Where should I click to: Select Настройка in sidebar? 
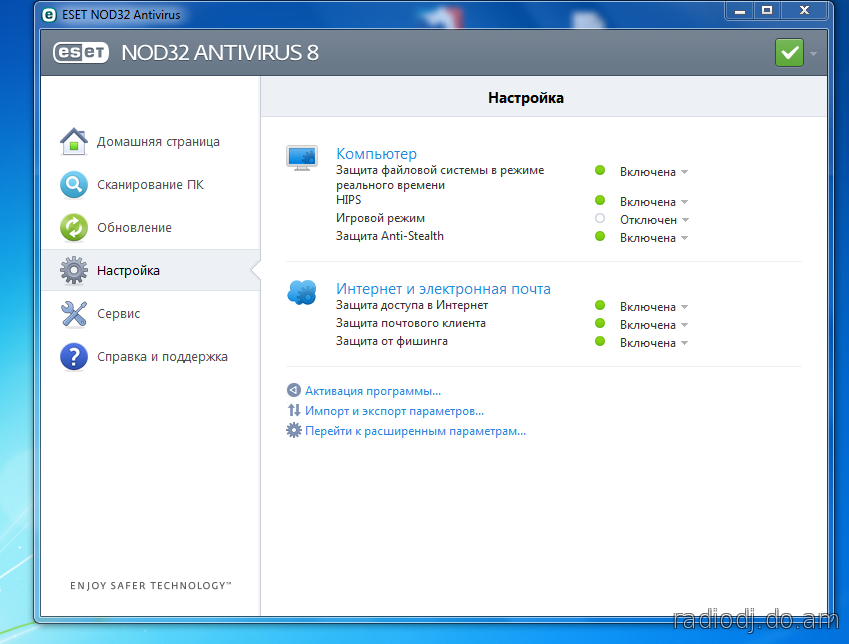click(151, 270)
